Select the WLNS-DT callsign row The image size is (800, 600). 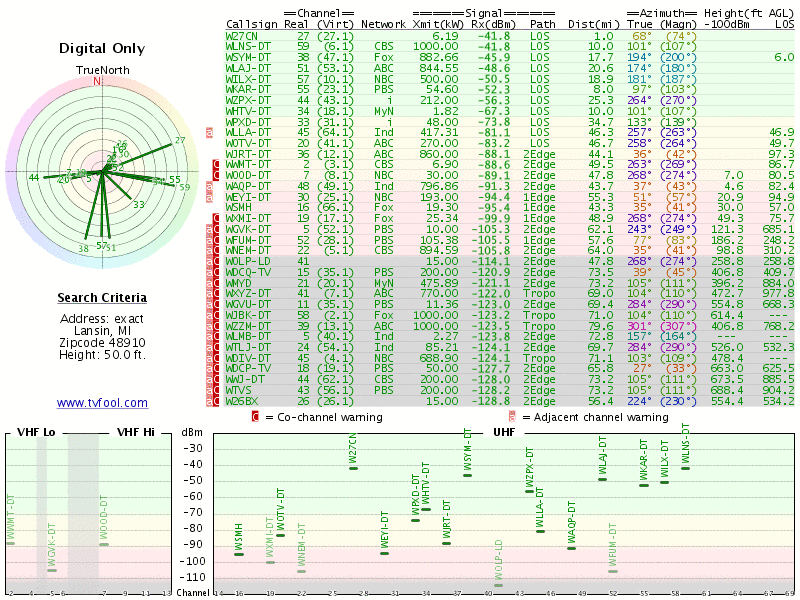coord(248,46)
